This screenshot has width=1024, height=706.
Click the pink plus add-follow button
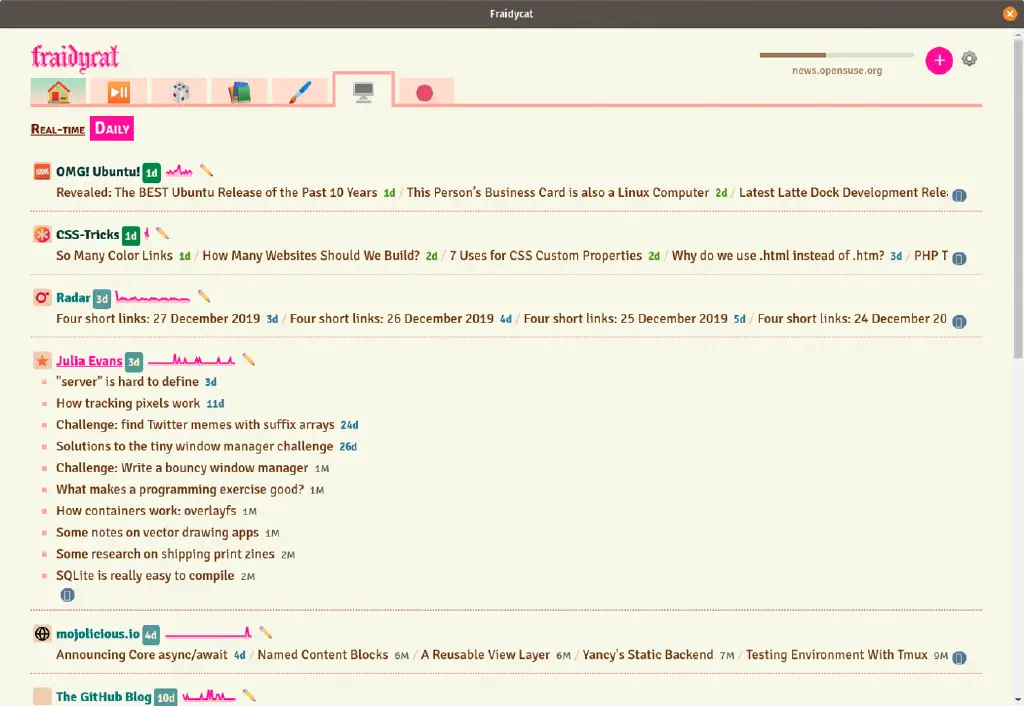(x=939, y=61)
